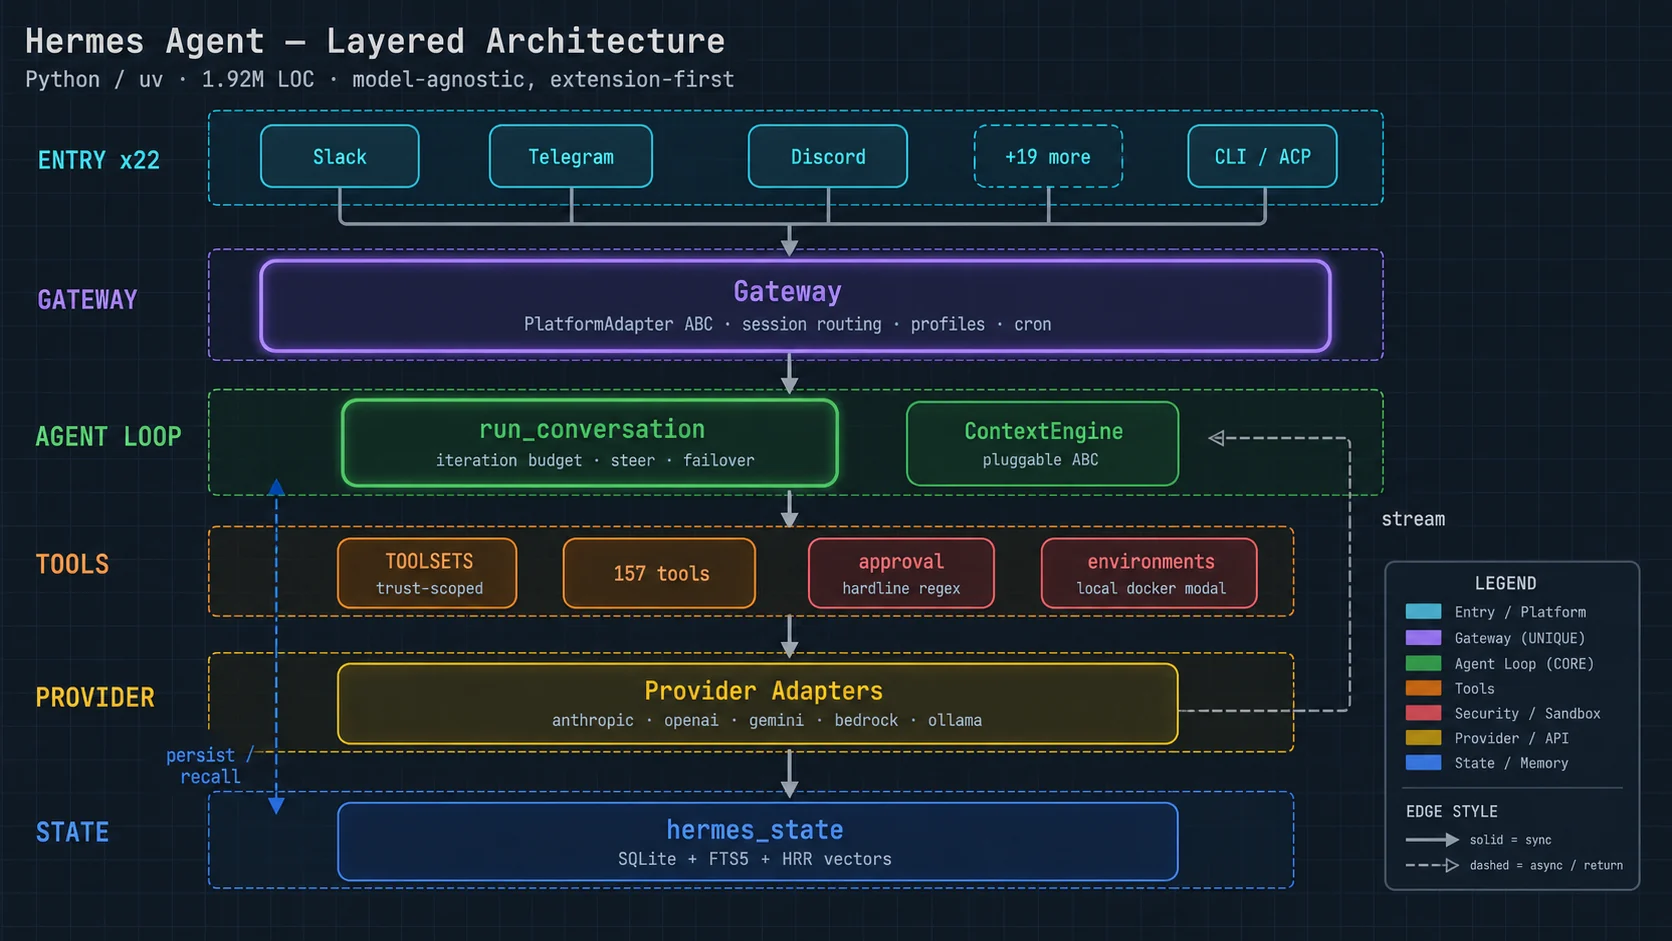Image resolution: width=1672 pixels, height=941 pixels.
Task: Click "anthropic · openai · gemini" provider list
Action: pos(678,720)
